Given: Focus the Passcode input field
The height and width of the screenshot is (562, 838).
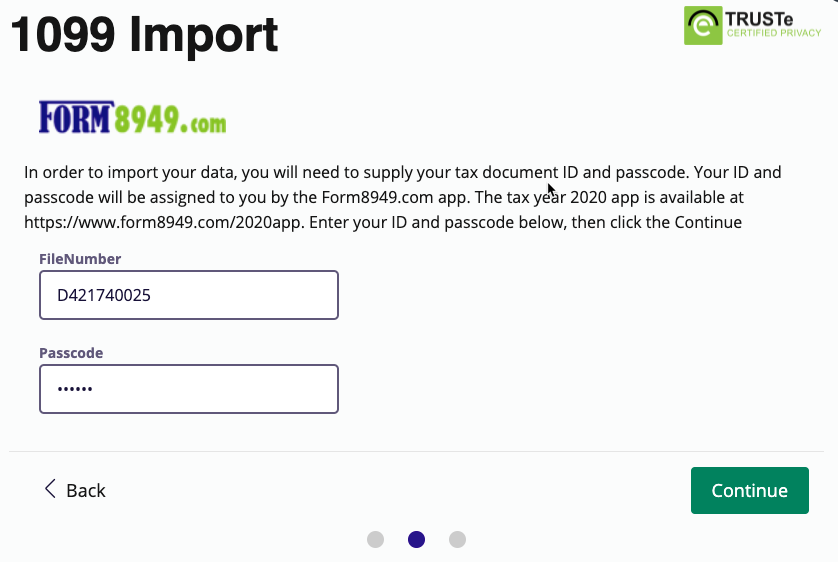Looking at the screenshot, I should click(x=189, y=389).
